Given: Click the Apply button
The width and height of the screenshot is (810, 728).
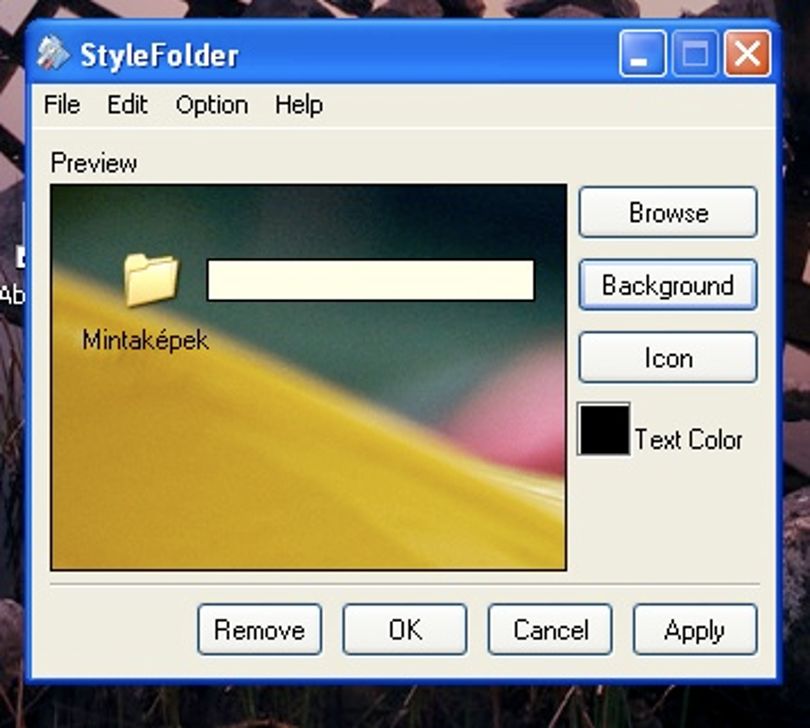Looking at the screenshot, I should point(695,629).
